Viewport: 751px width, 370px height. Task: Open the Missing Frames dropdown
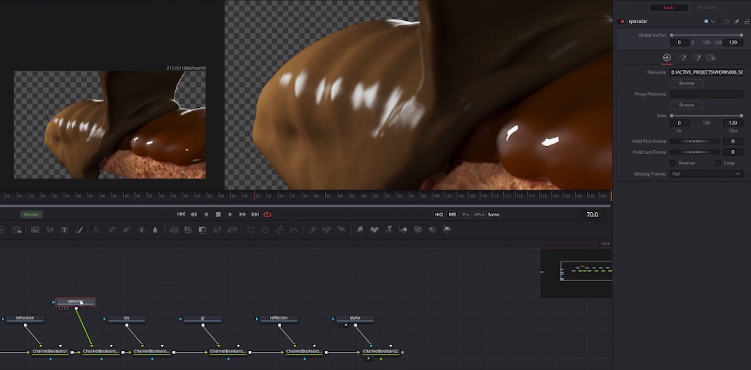706,174
